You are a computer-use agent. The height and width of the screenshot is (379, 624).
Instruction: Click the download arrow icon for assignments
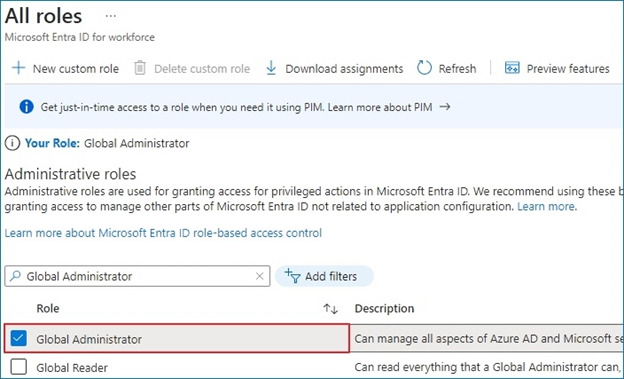(271, 68)
